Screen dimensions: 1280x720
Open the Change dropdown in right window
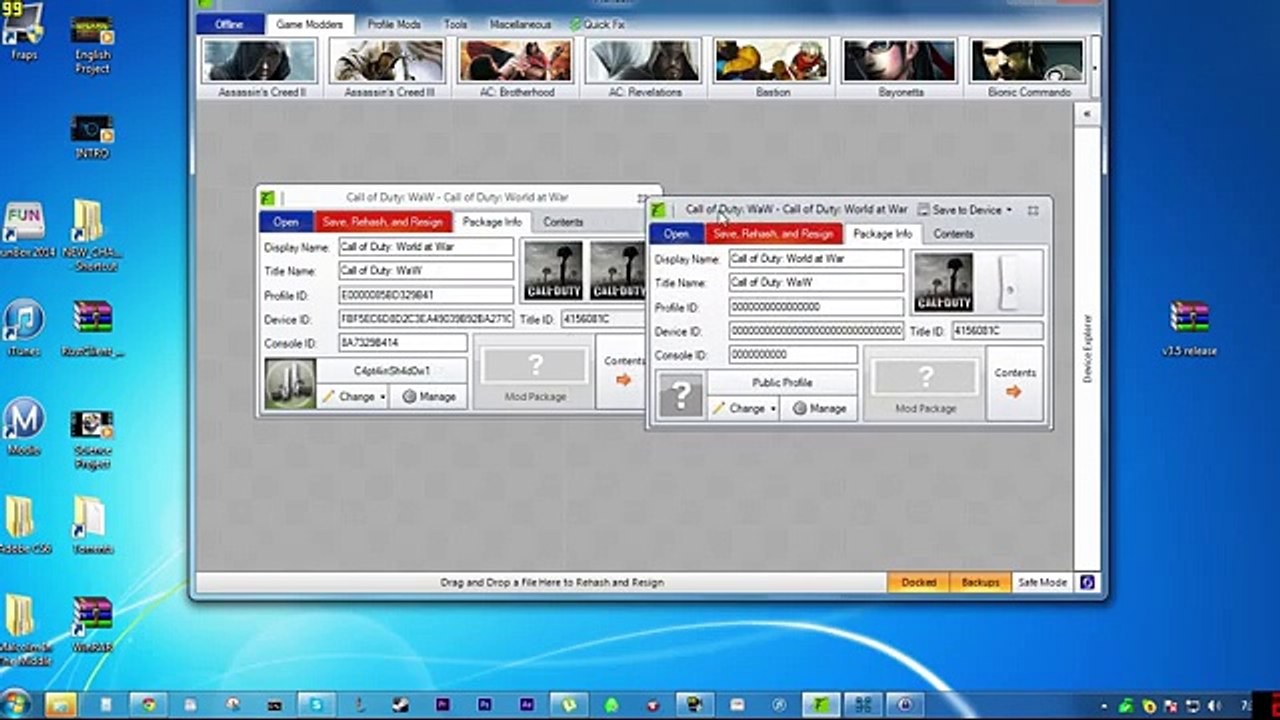(744, 408)
